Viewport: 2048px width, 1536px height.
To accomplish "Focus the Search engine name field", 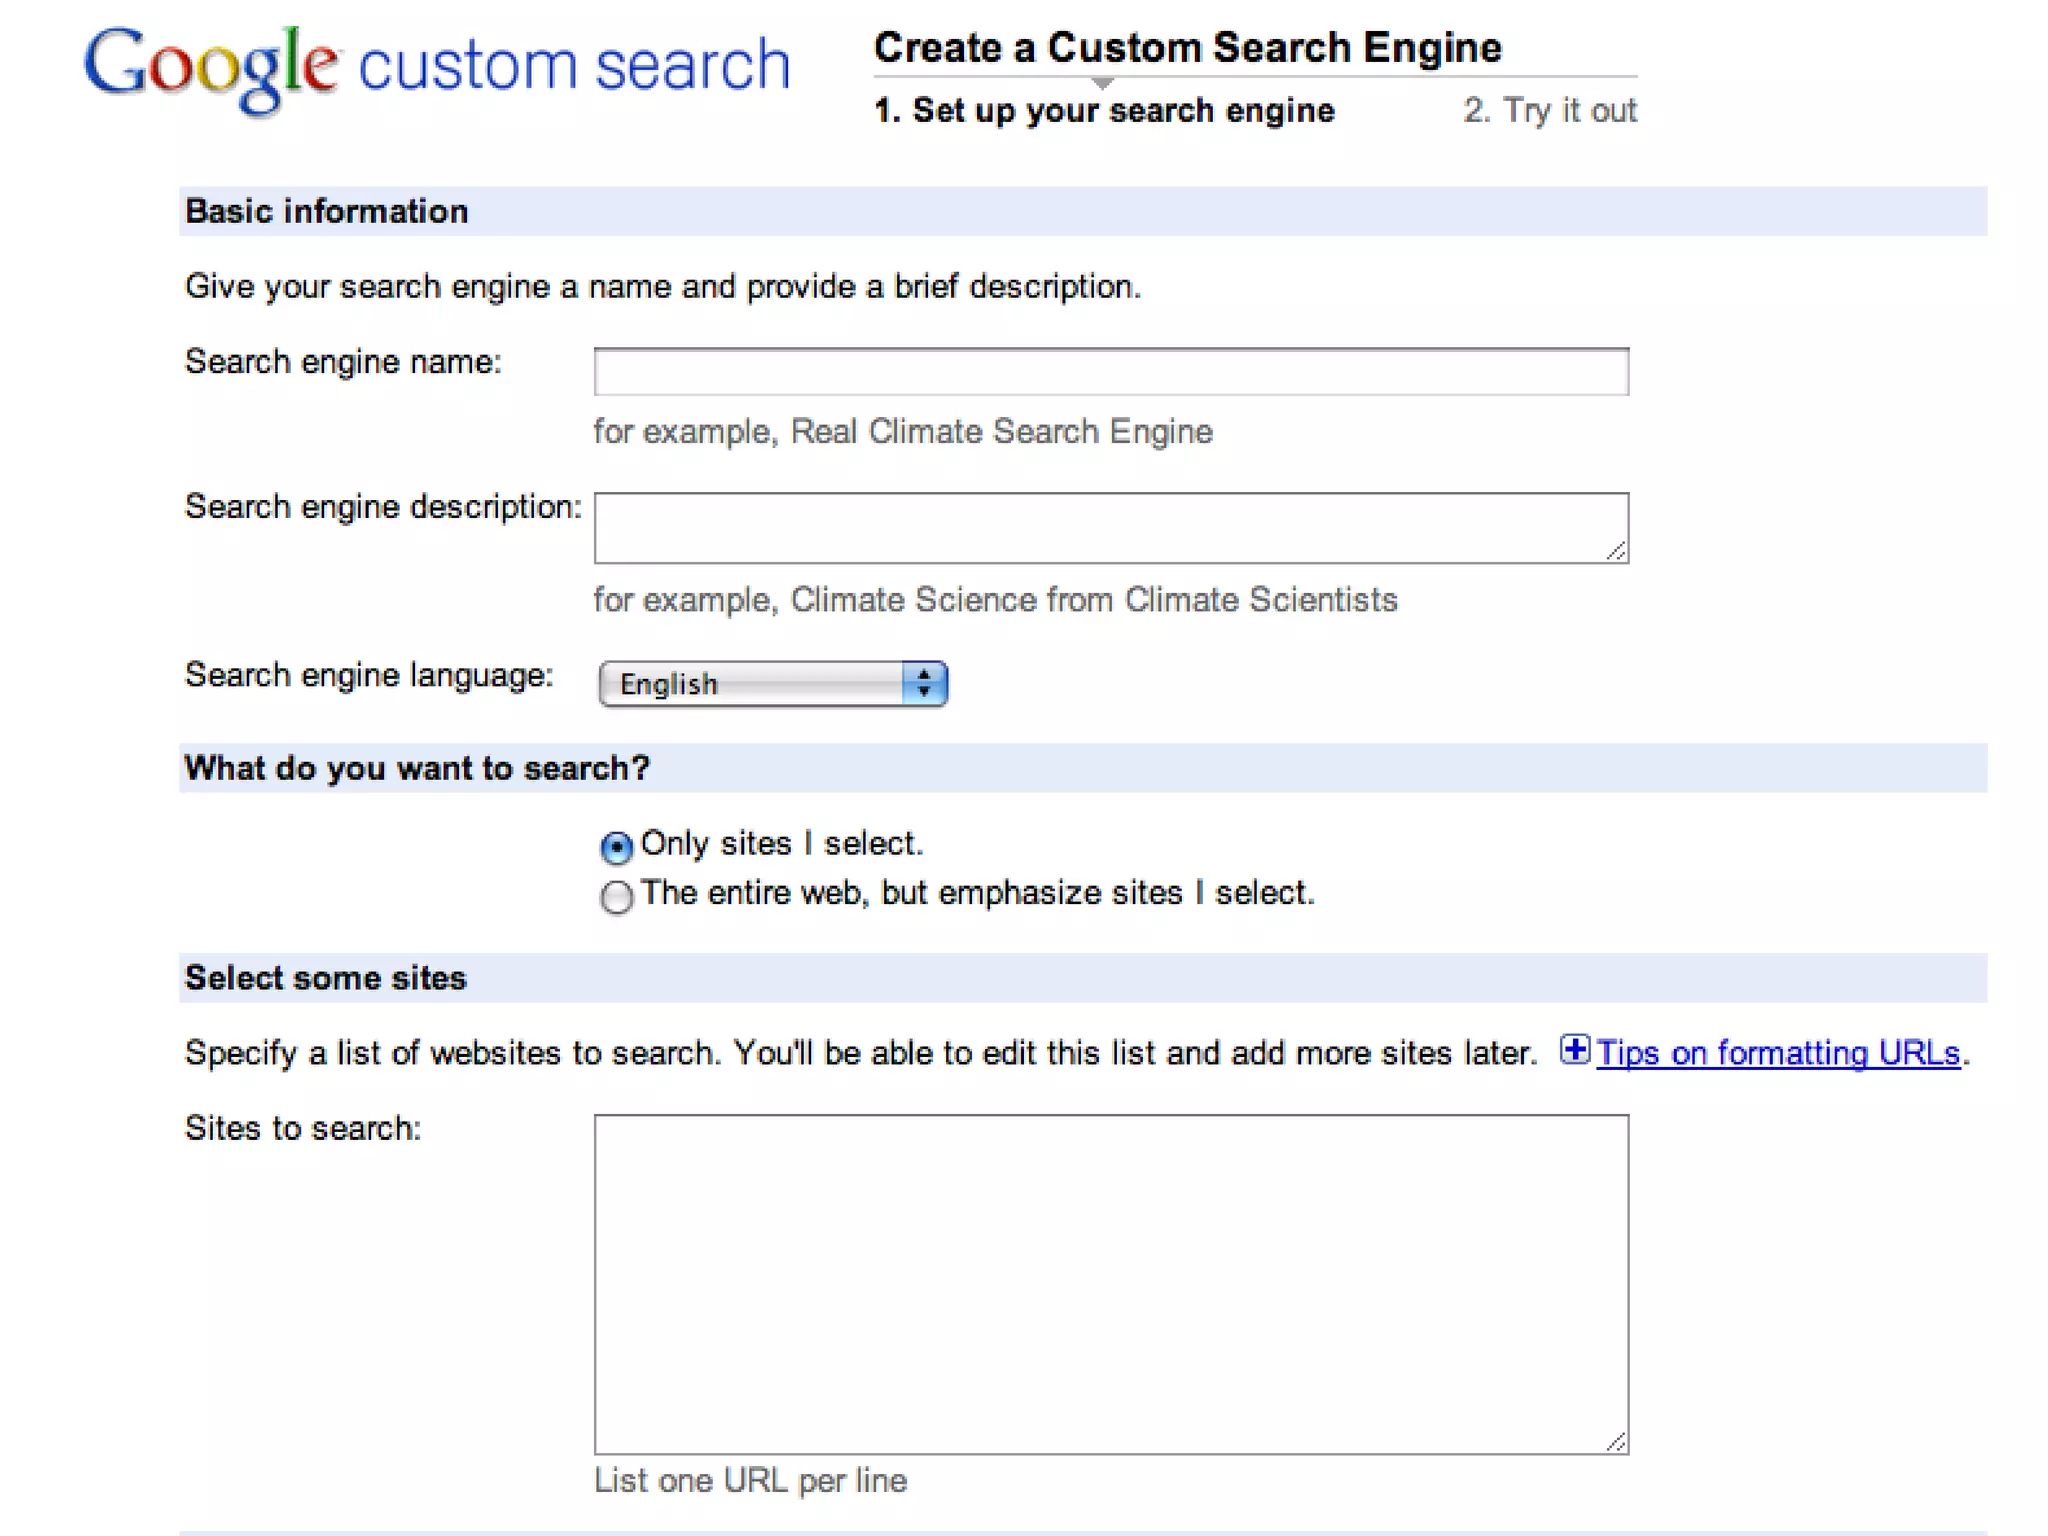I will tap(1110, 372).
